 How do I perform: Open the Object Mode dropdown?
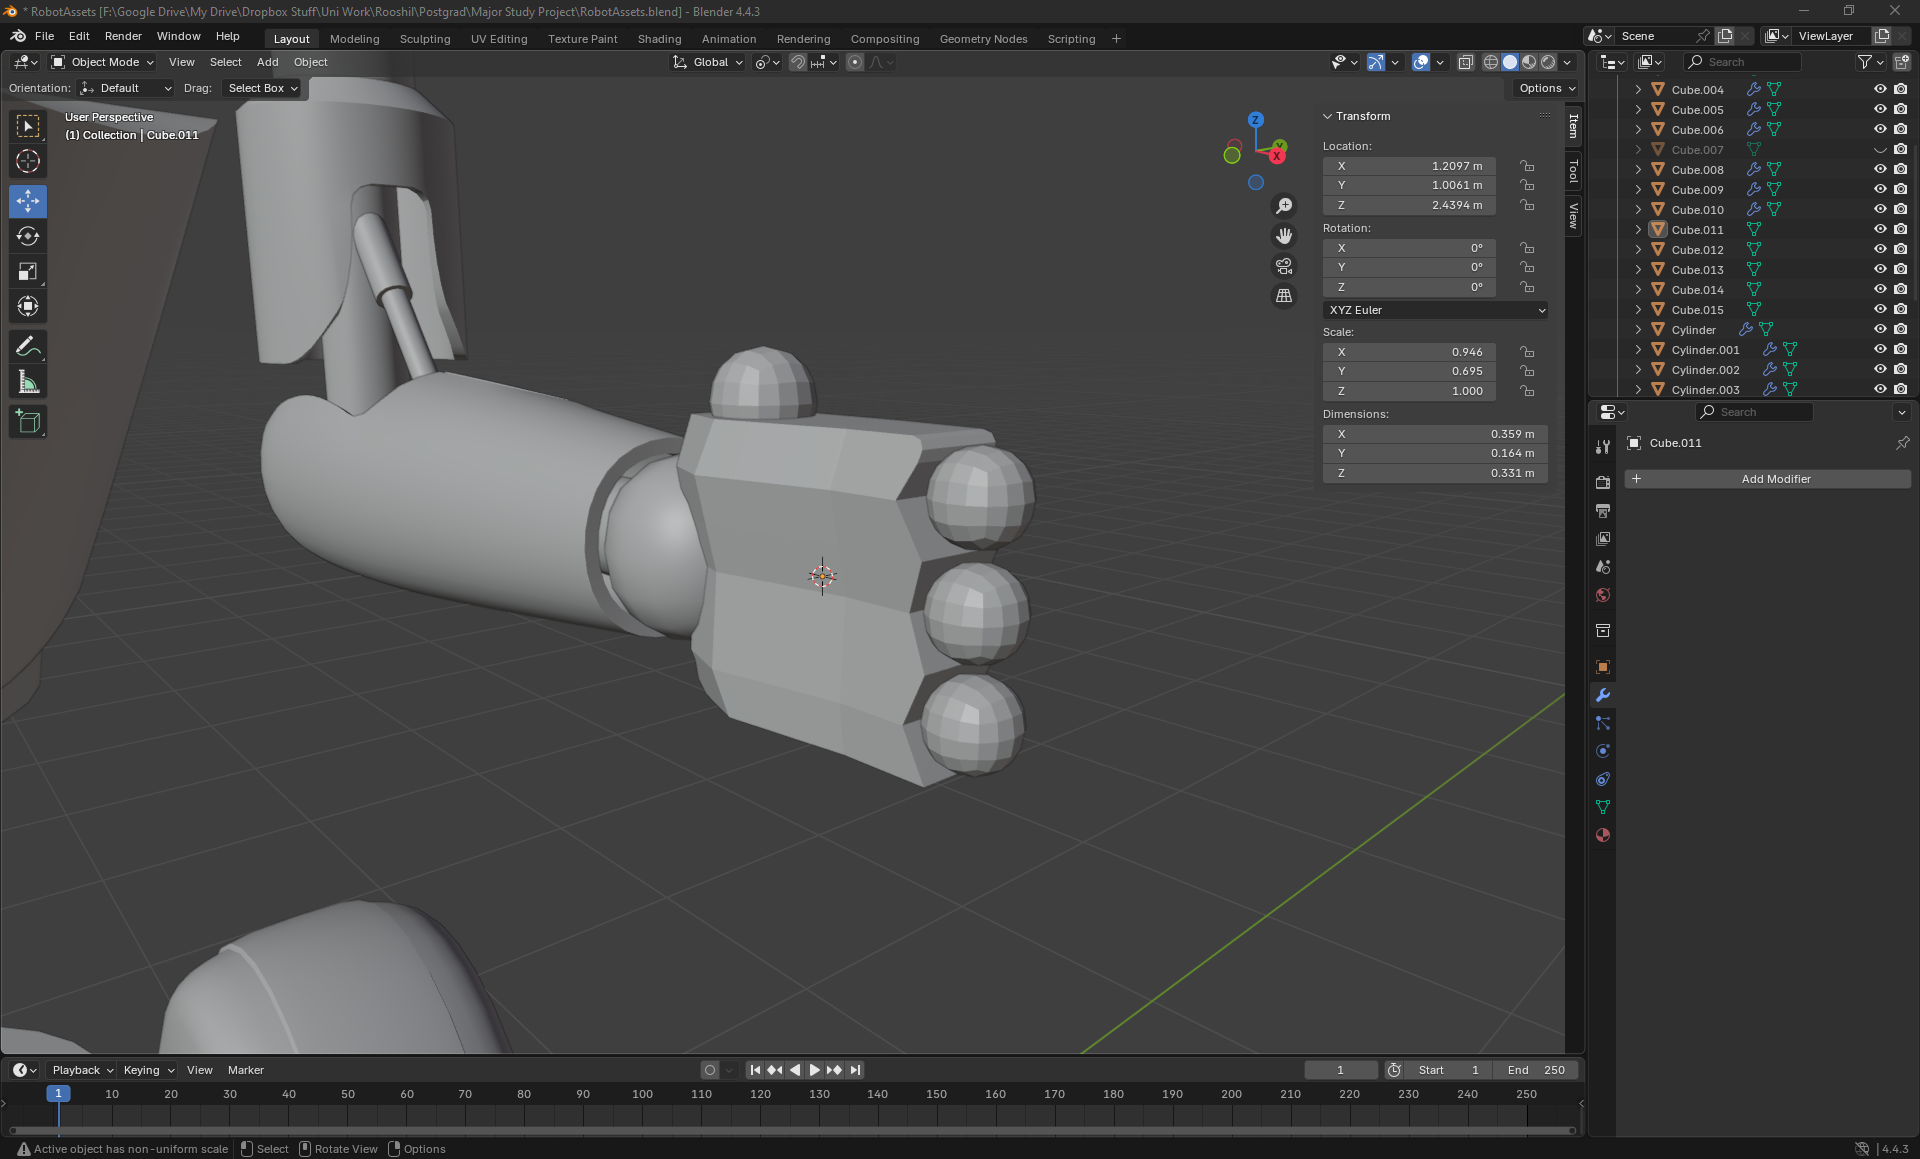103,62
